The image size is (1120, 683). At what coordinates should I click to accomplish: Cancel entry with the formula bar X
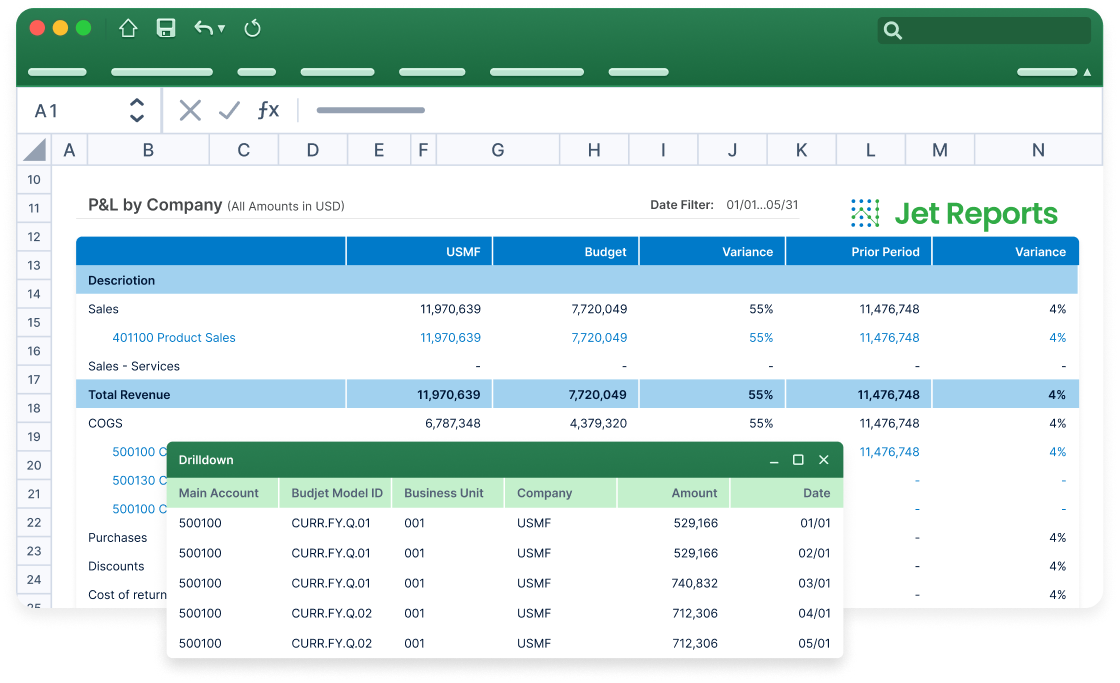pos(190,110)
